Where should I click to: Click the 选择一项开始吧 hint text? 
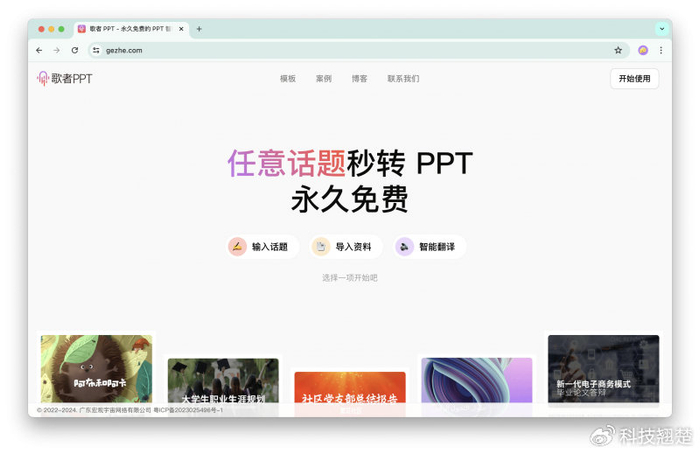(x=350, y=278)
